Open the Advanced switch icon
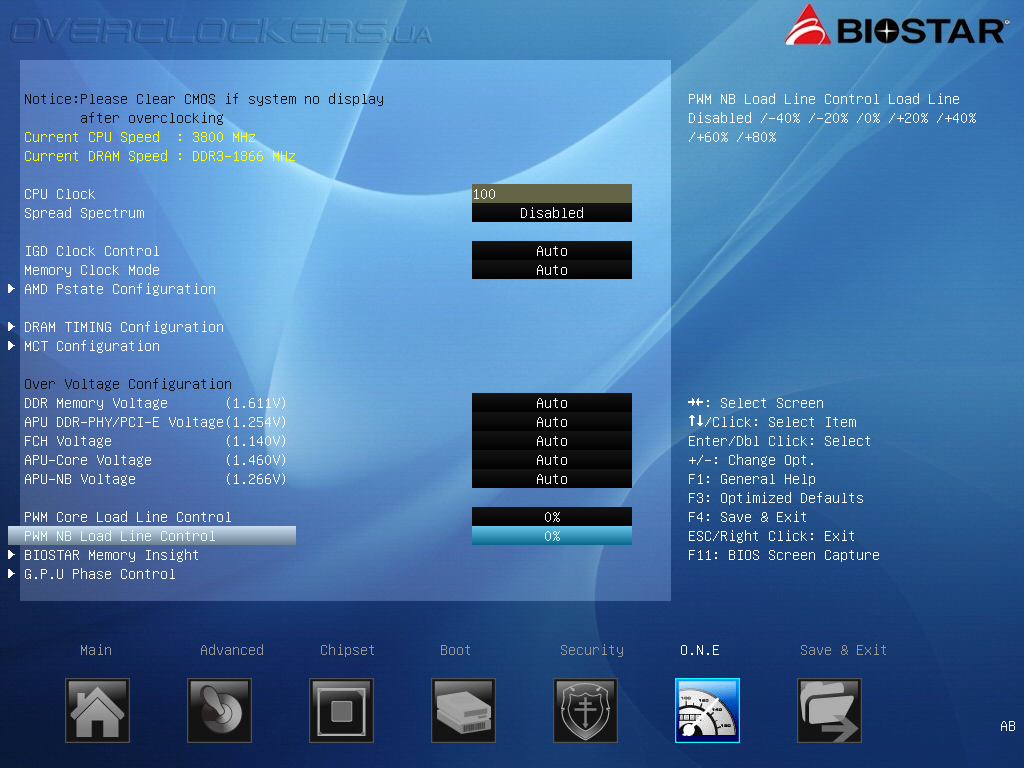 (219, 710)
